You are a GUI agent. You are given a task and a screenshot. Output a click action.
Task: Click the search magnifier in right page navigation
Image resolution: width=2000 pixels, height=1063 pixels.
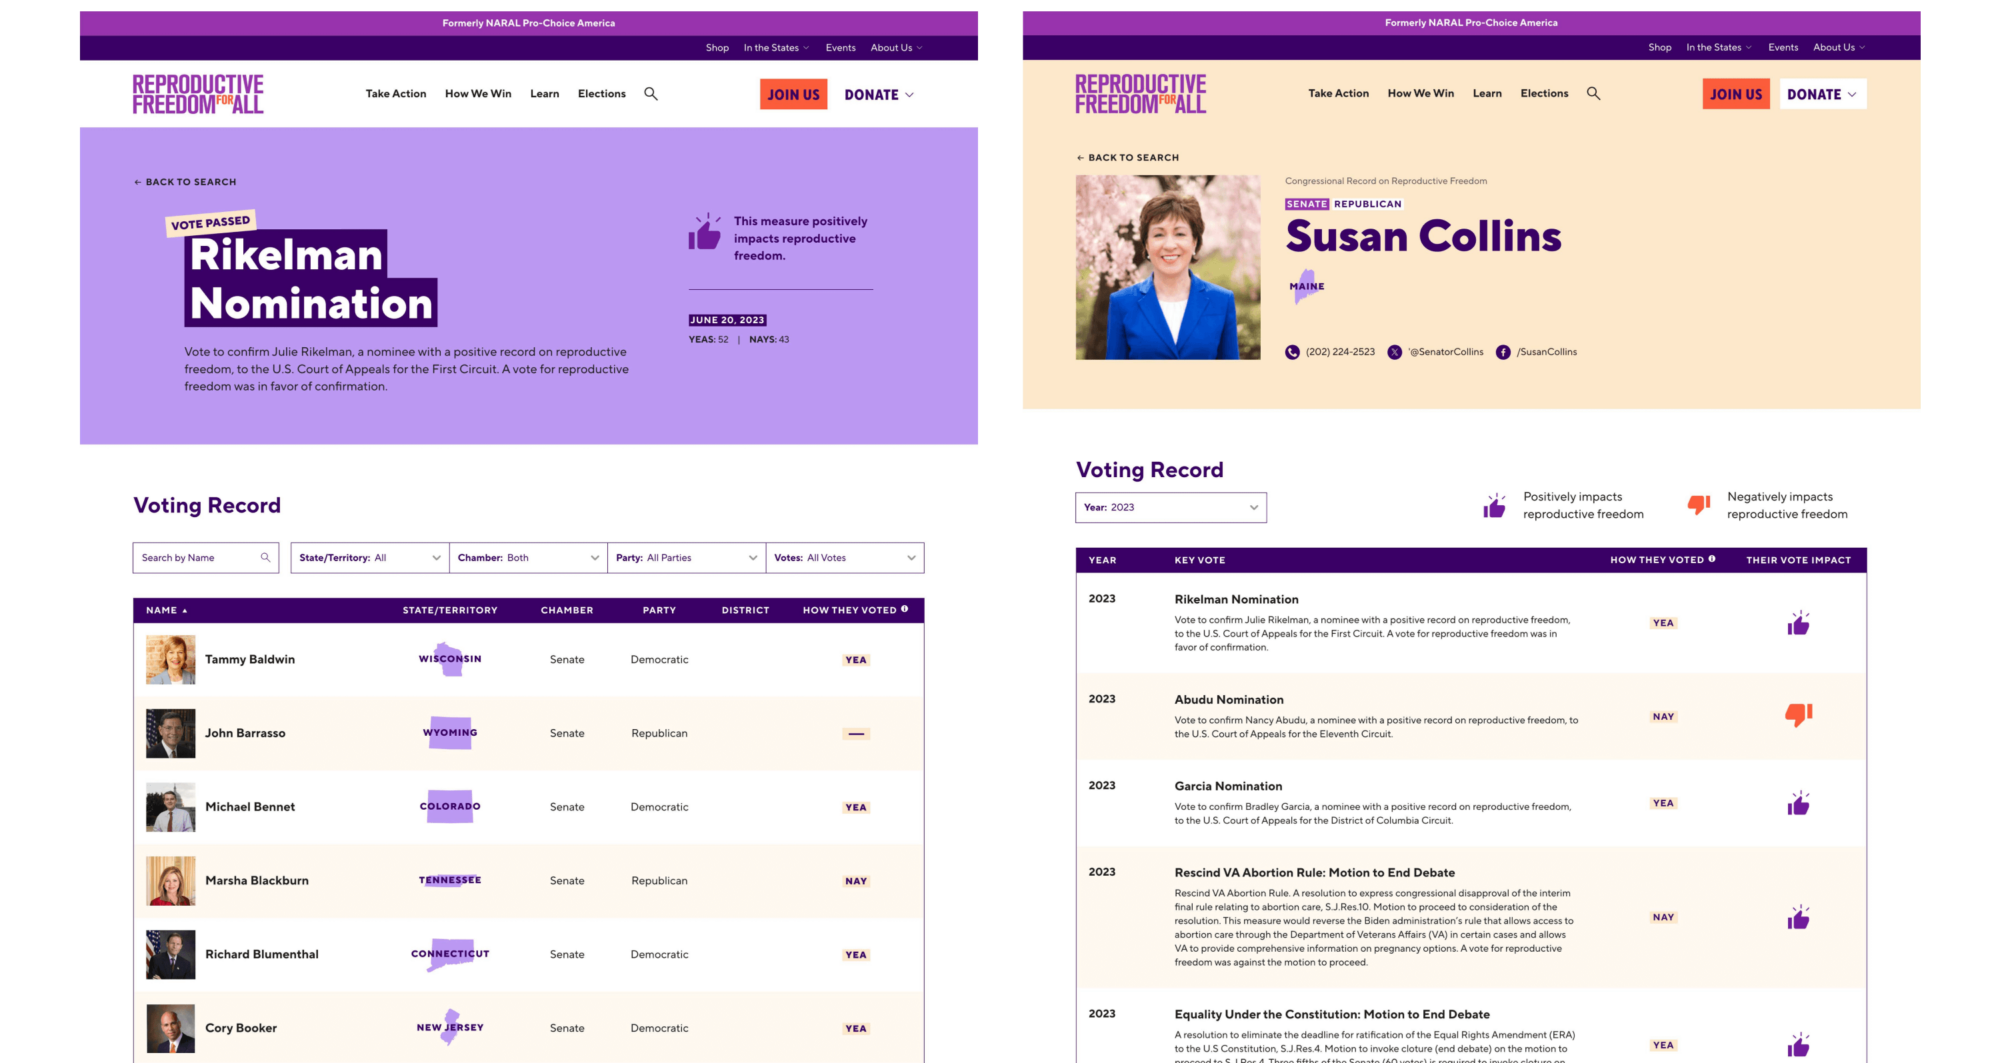[x=1594, y=94]
